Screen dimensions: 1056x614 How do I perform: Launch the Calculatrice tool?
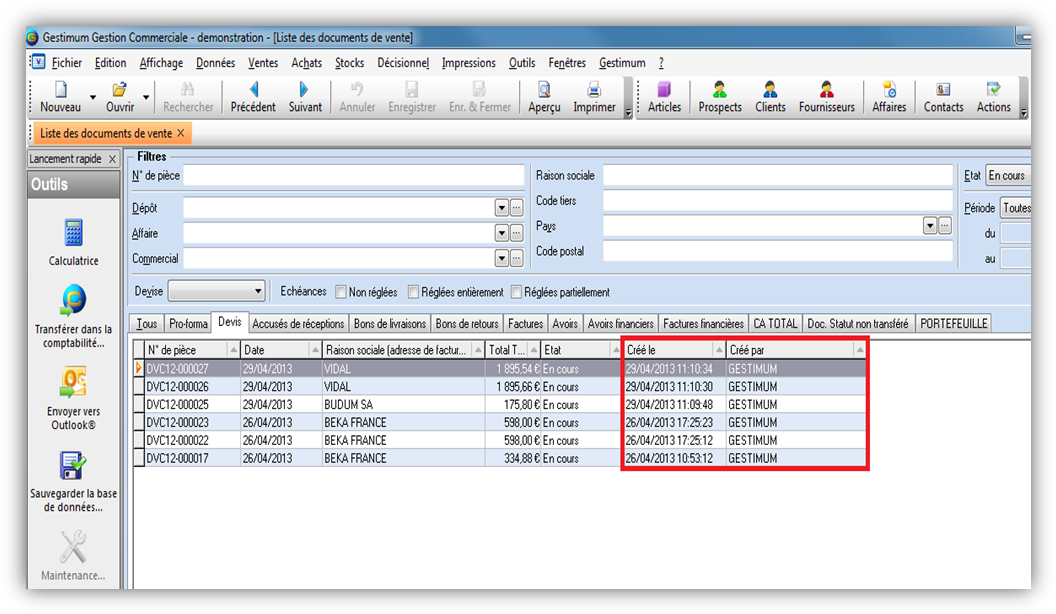click(73, 233)
